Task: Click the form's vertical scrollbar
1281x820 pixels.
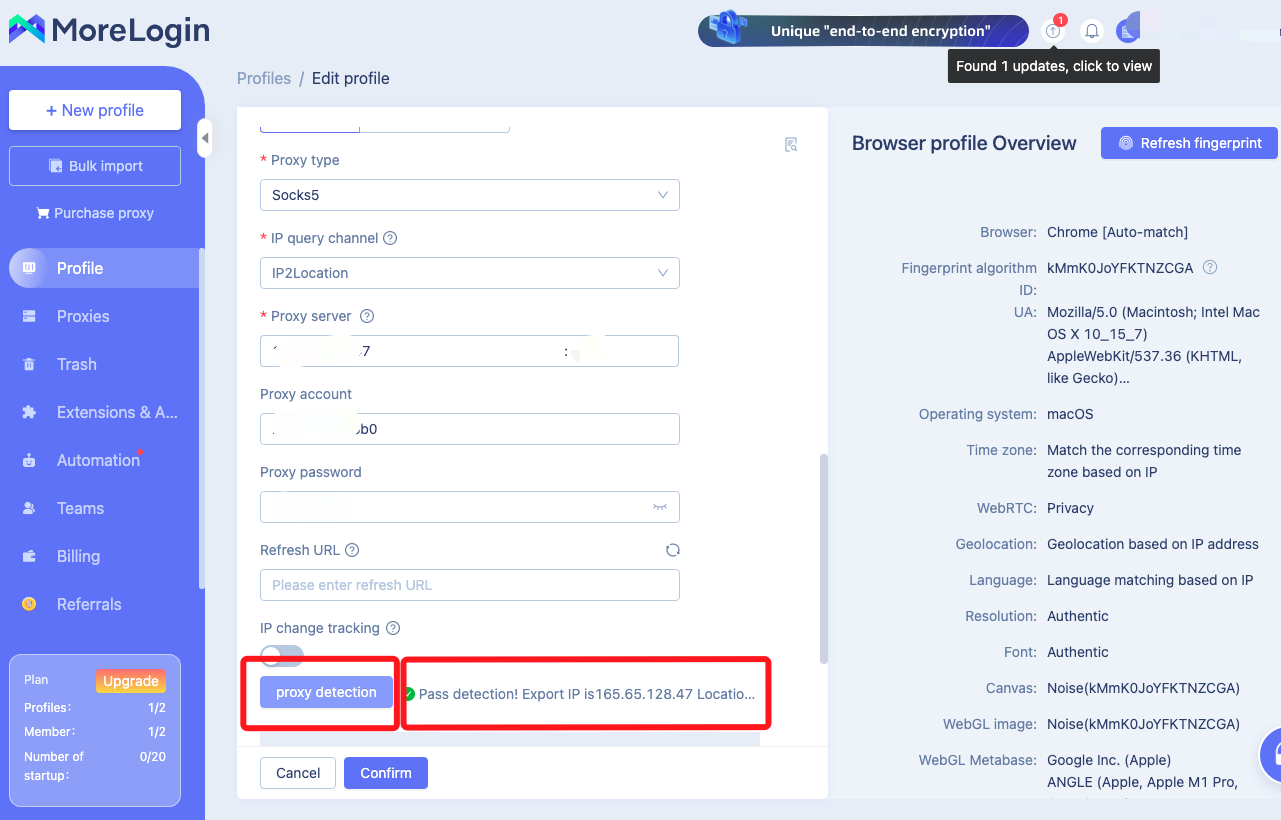Action: point(824,558)
